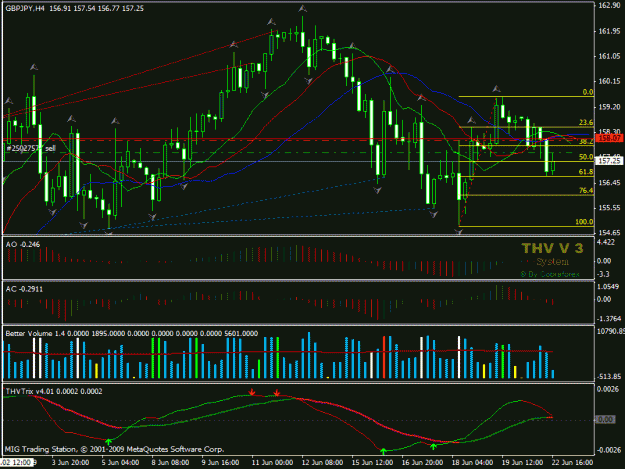Select the fractal arrow above the 0.0 Fibonacci swing high
This screenshot has width=625, height=469.
coord(496,88)
